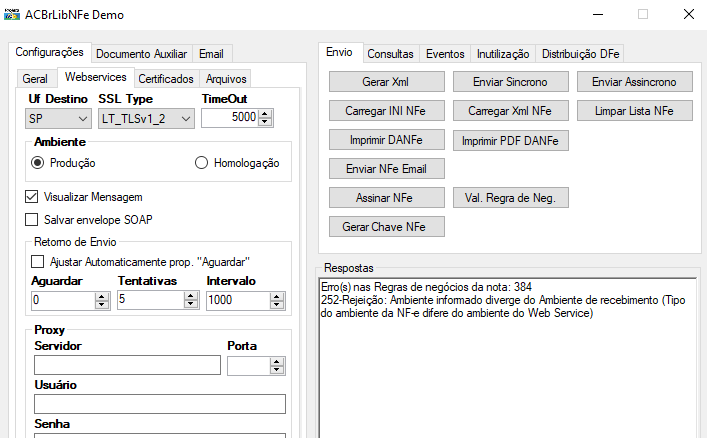Increase the Aguardar value with up arrow
Viewport: 707px width, 438px height.
(x=103, y=296)
